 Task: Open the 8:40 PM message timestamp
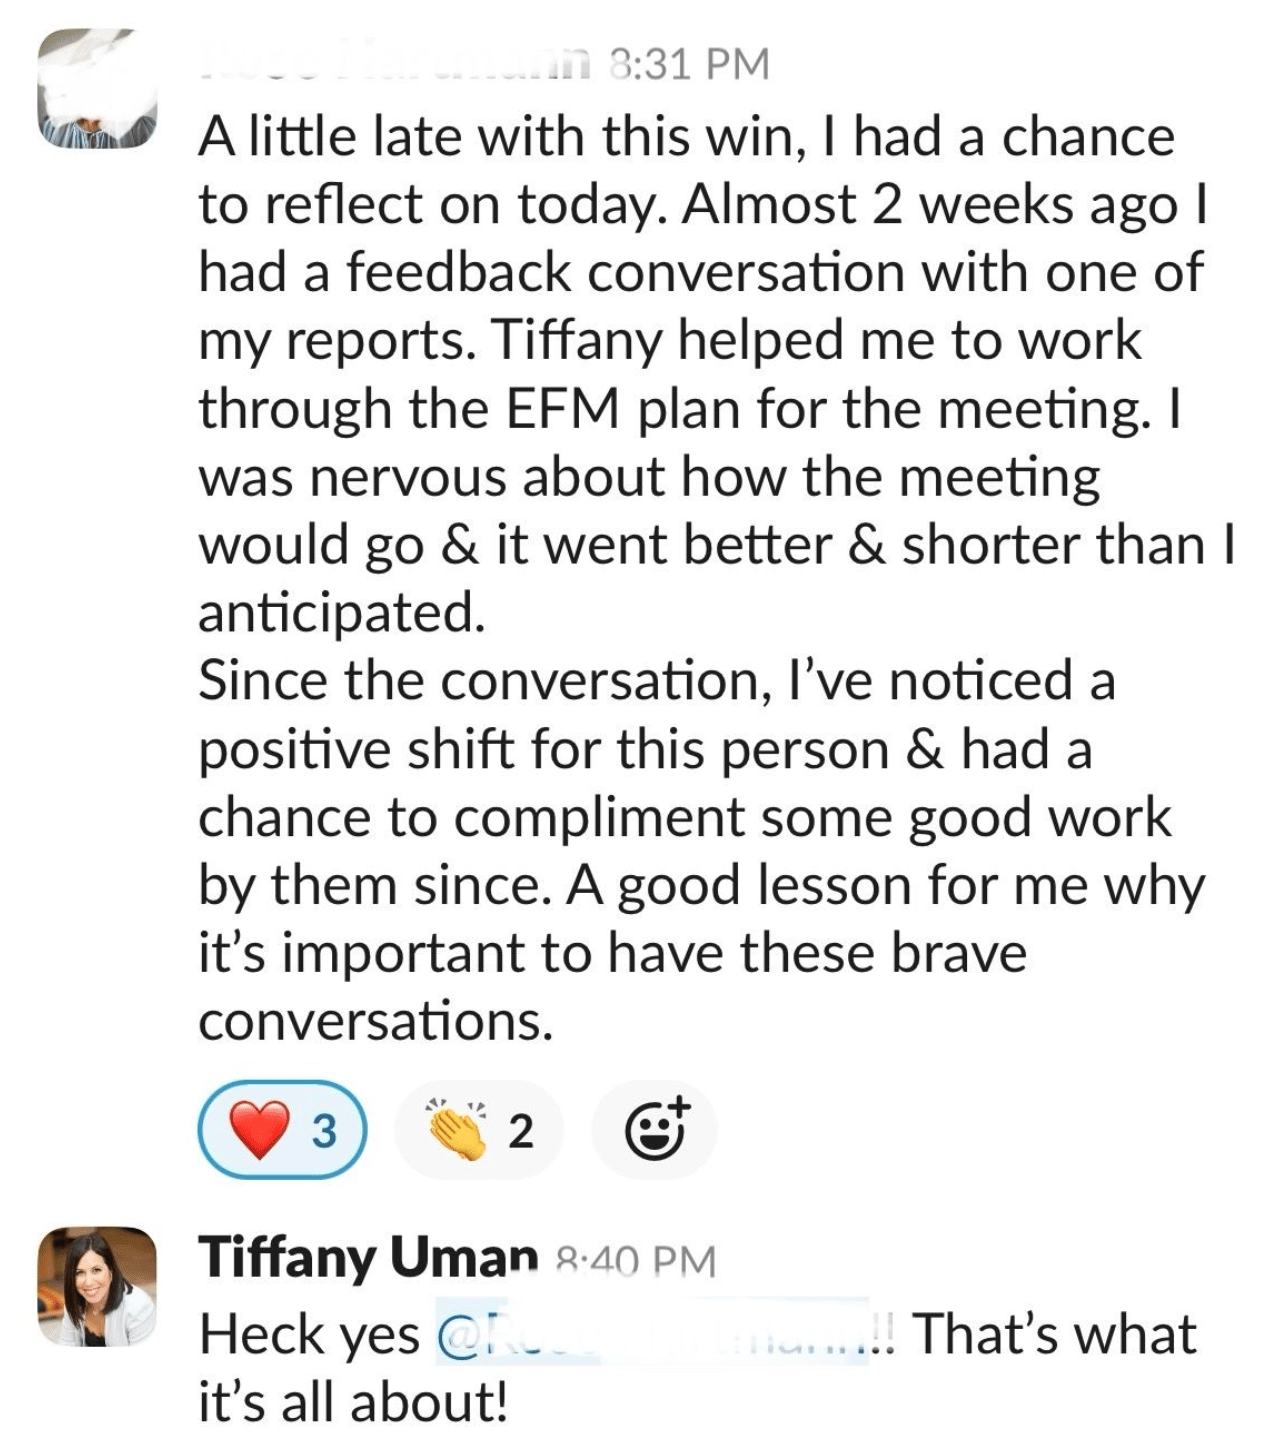[x=635, y=1262]
